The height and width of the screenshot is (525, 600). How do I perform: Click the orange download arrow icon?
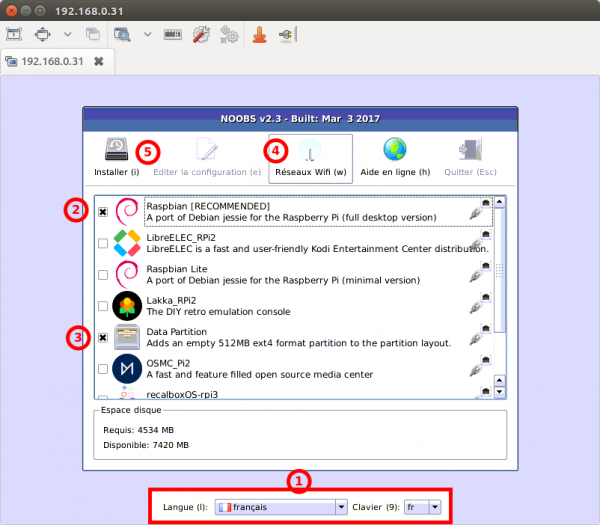coord(258,33)
